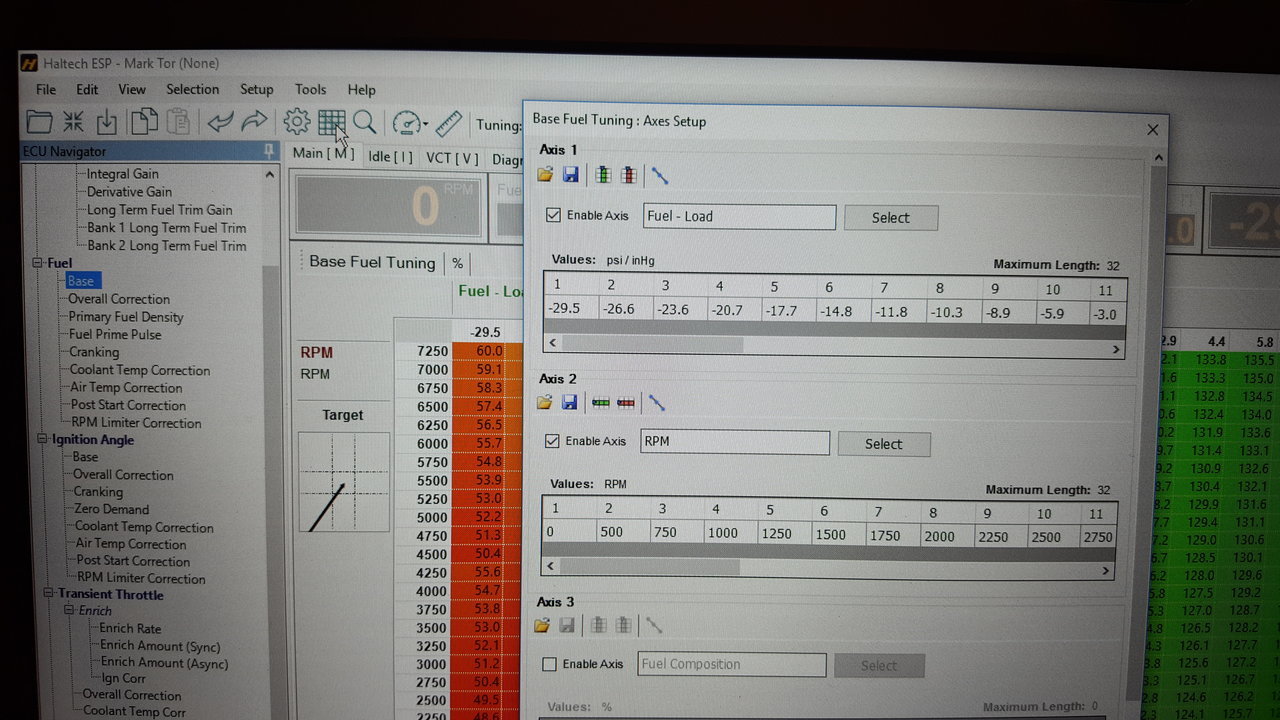The image size is (1280, 720).
Task: Open the Edit menu
Action: 87,89
